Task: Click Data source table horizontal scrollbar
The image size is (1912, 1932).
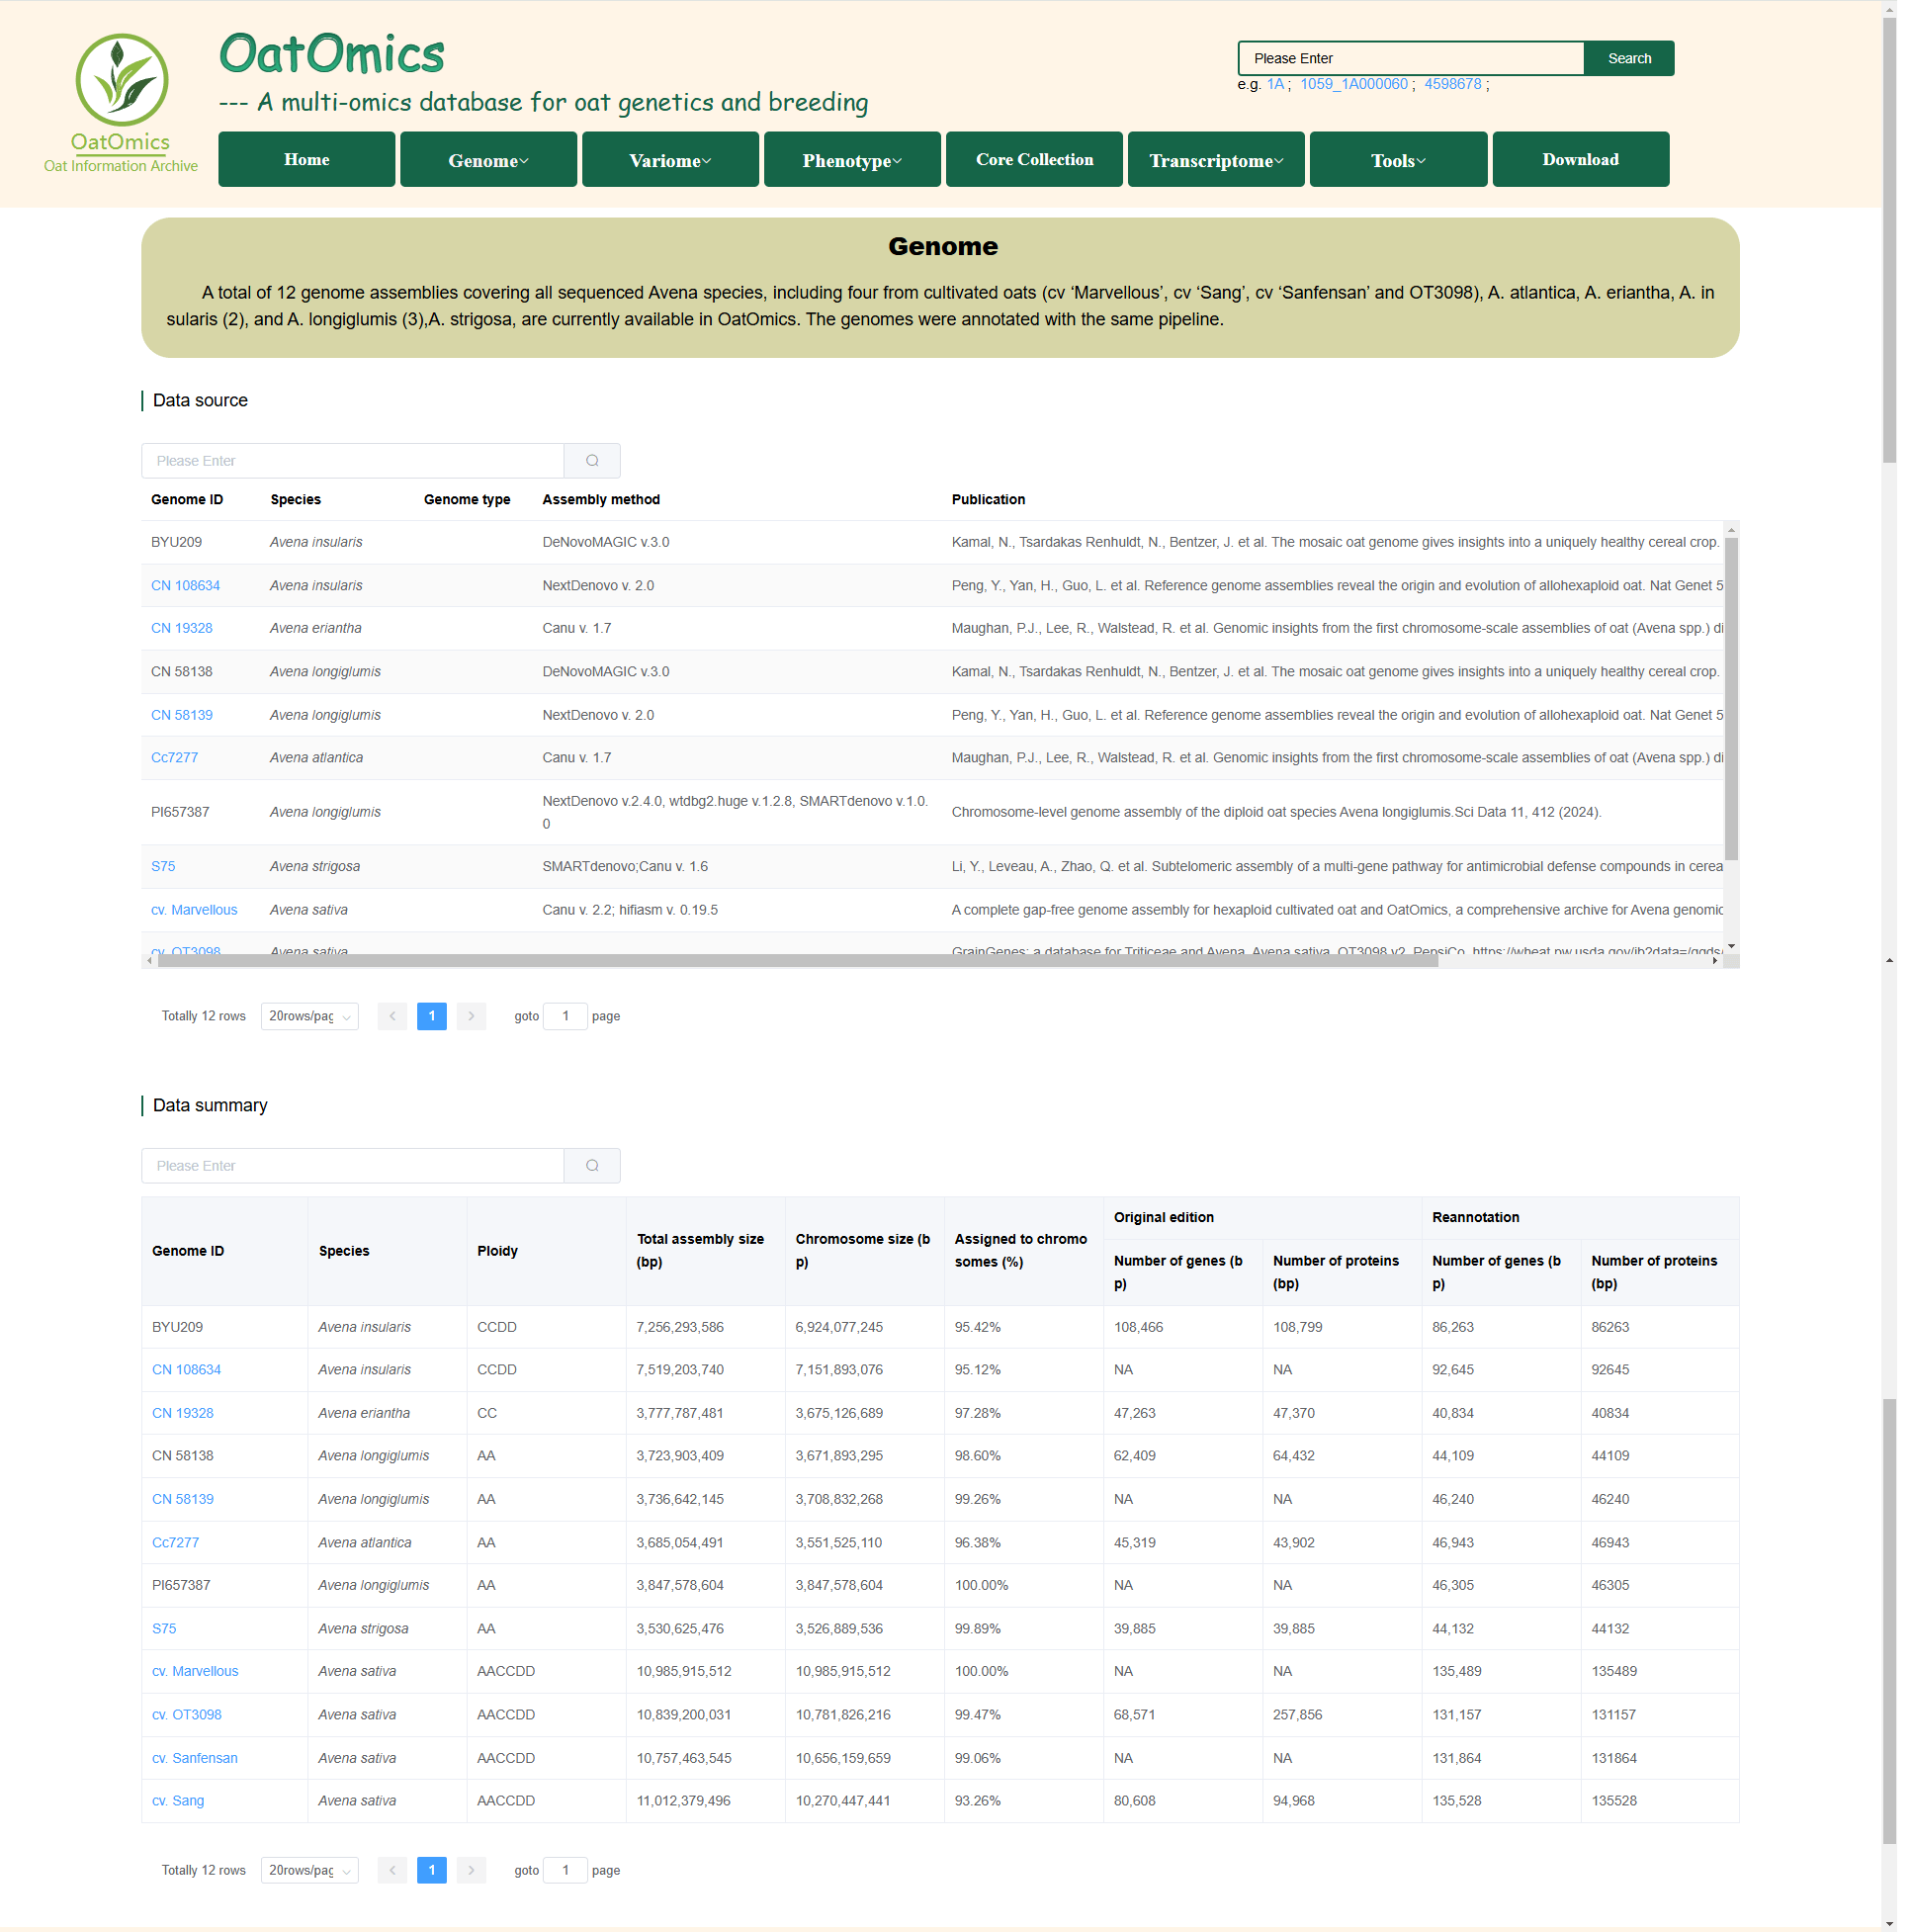Action: [797, 961]
